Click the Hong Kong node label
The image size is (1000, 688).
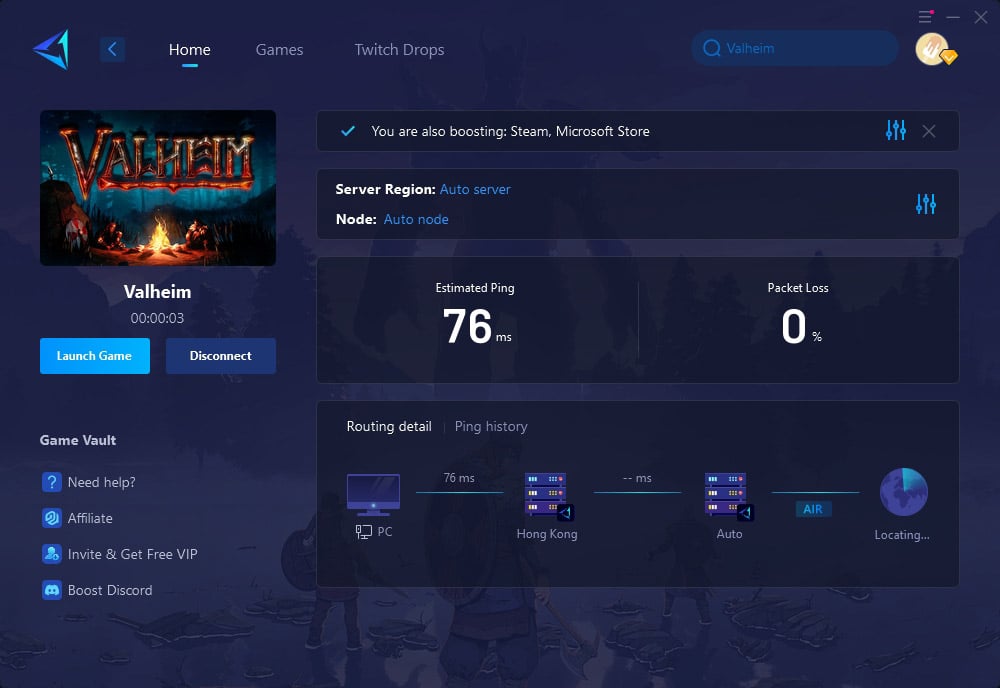[547, 534]
